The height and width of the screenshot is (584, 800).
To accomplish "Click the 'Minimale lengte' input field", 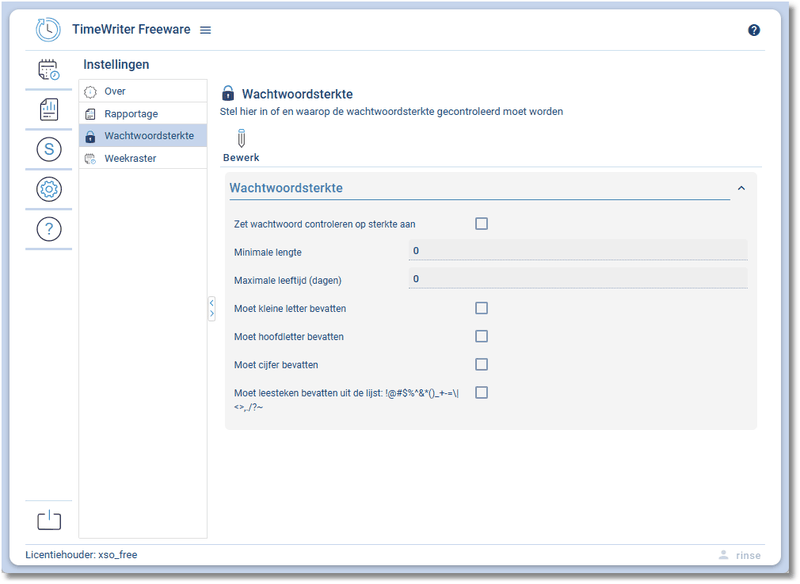I will 577,251.
